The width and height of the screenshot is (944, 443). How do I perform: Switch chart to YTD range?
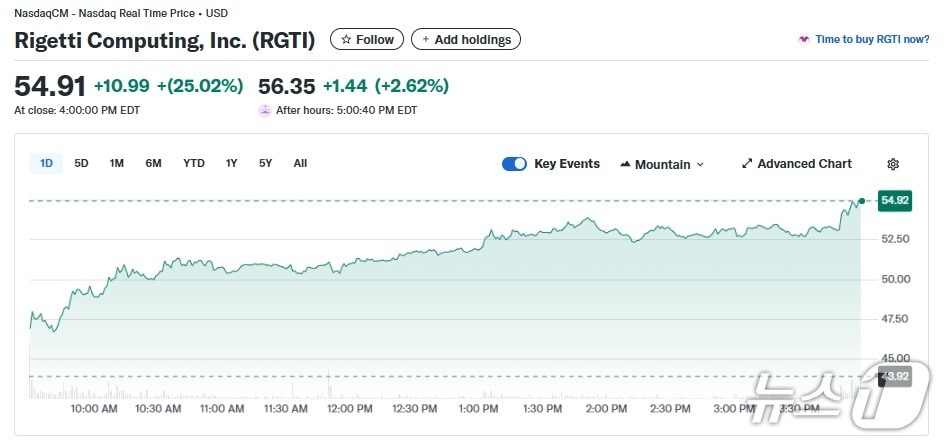point(194,163)
